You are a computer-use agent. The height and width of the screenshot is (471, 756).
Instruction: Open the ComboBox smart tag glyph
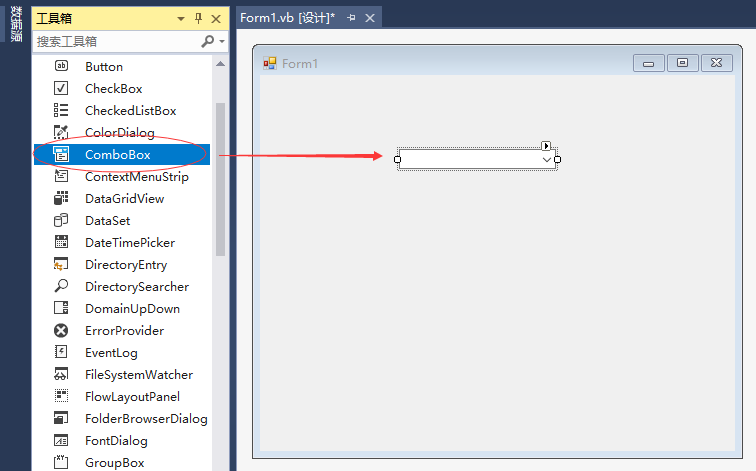pos(546,146)
